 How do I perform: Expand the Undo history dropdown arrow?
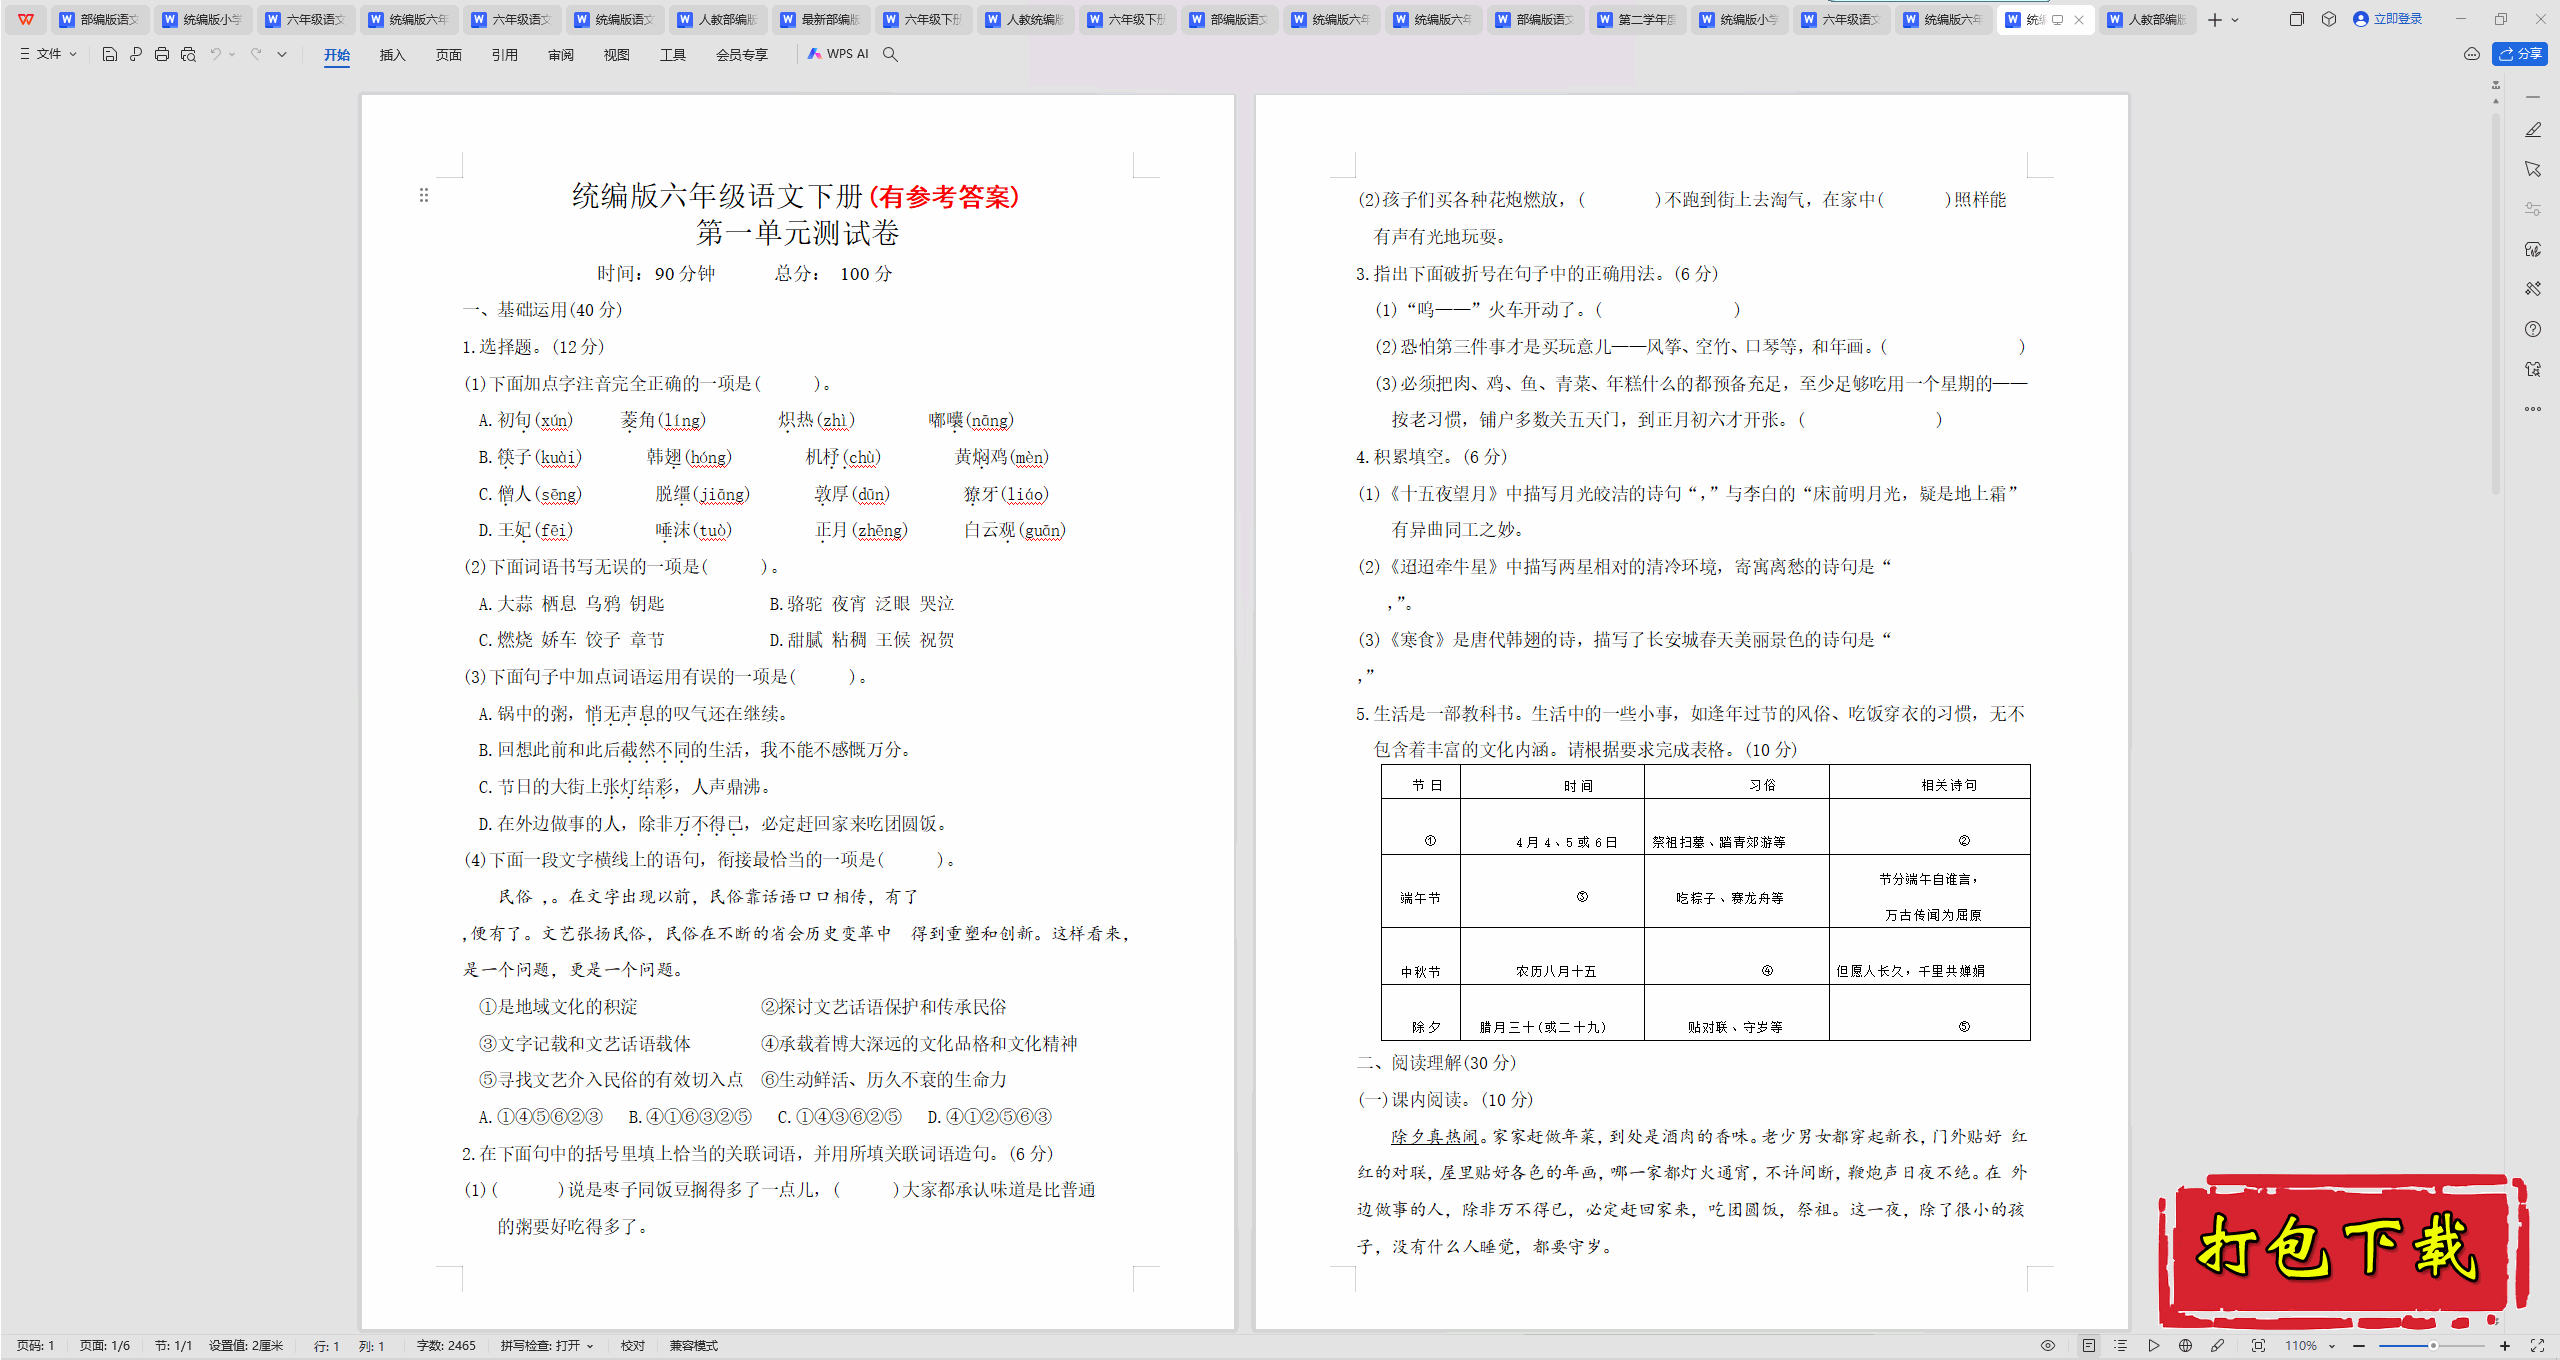point(232,54)
